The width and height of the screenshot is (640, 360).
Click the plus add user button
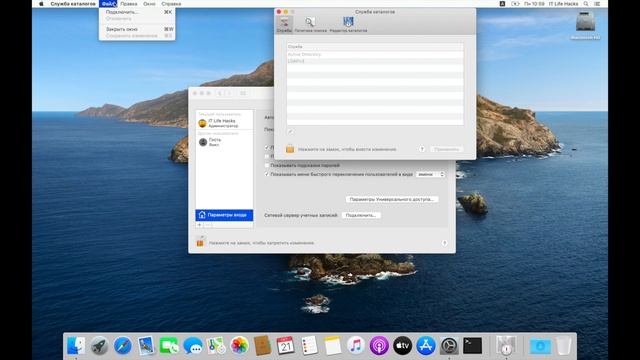click(200, 225)
